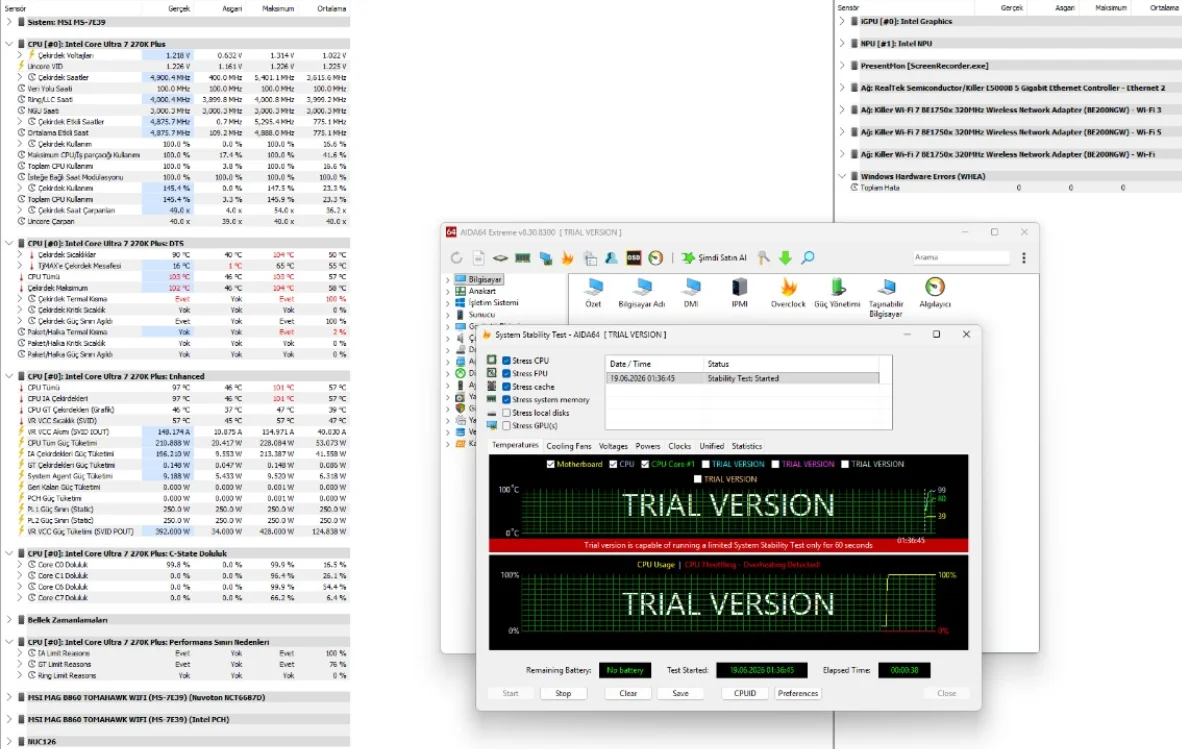Switch to the Unified tab

(x=712, y=446)
